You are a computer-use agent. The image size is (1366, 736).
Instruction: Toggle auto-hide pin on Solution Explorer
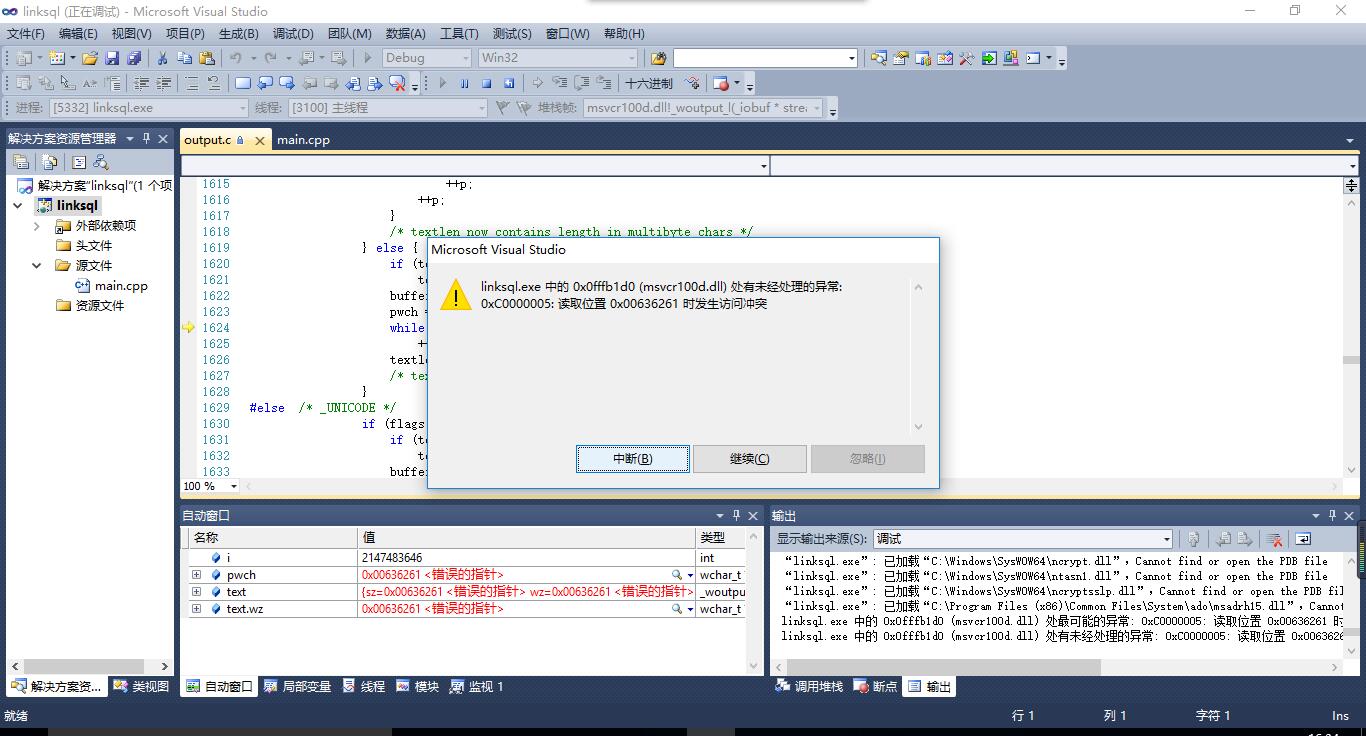pyautogui.click(x=146, y=138)
